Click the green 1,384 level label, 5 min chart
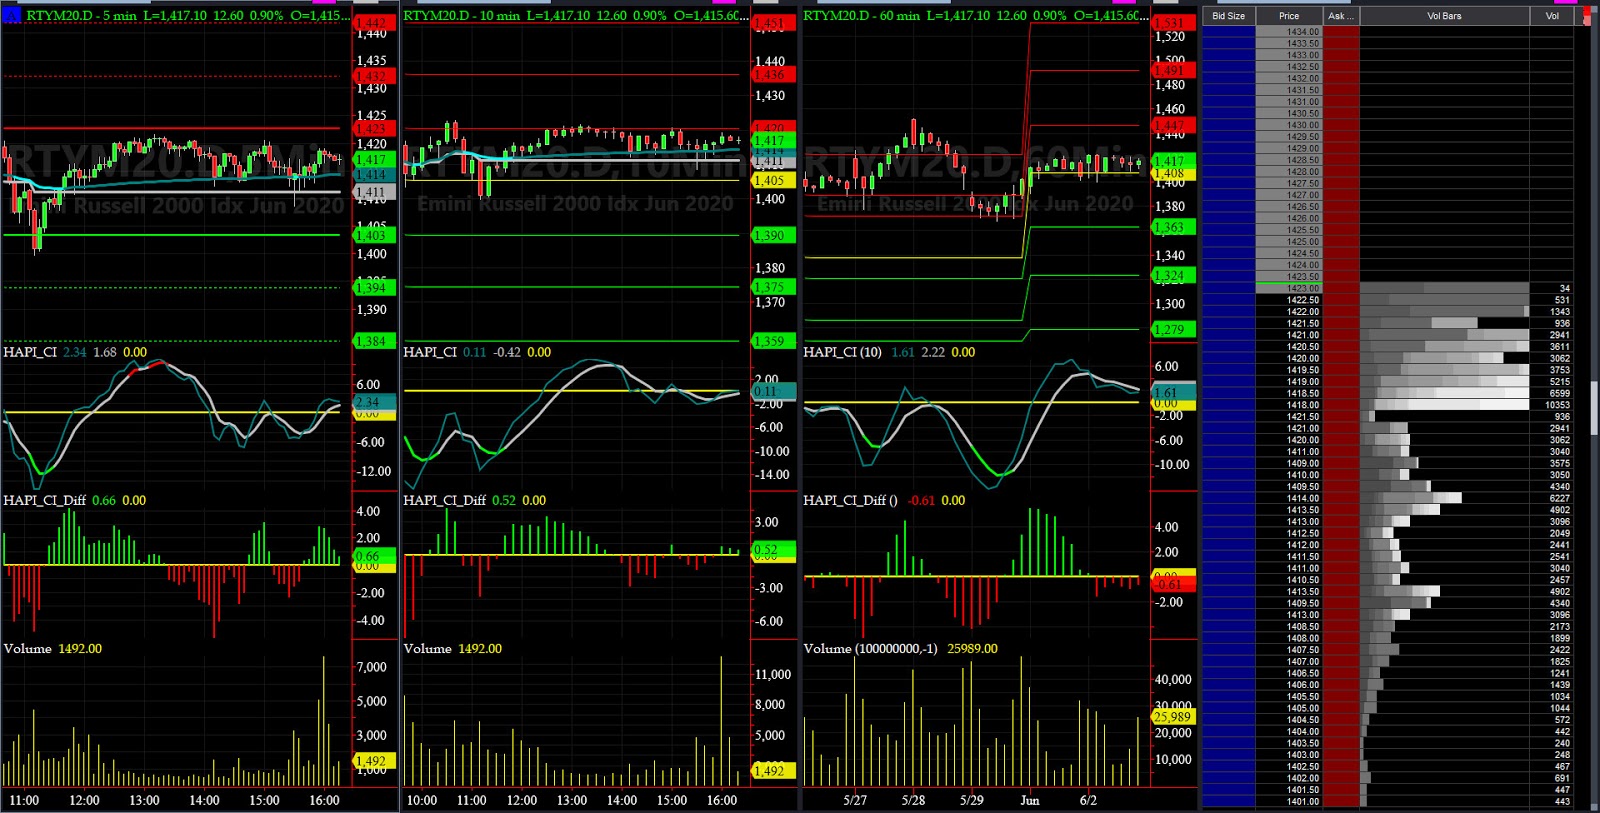 tap(374, 341)
